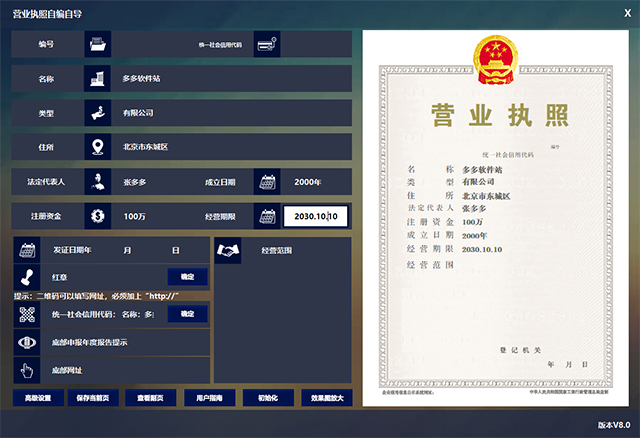640x438 pixels.
Task: Click the calendar icon for 经营期限
Action: pos(267,216)
